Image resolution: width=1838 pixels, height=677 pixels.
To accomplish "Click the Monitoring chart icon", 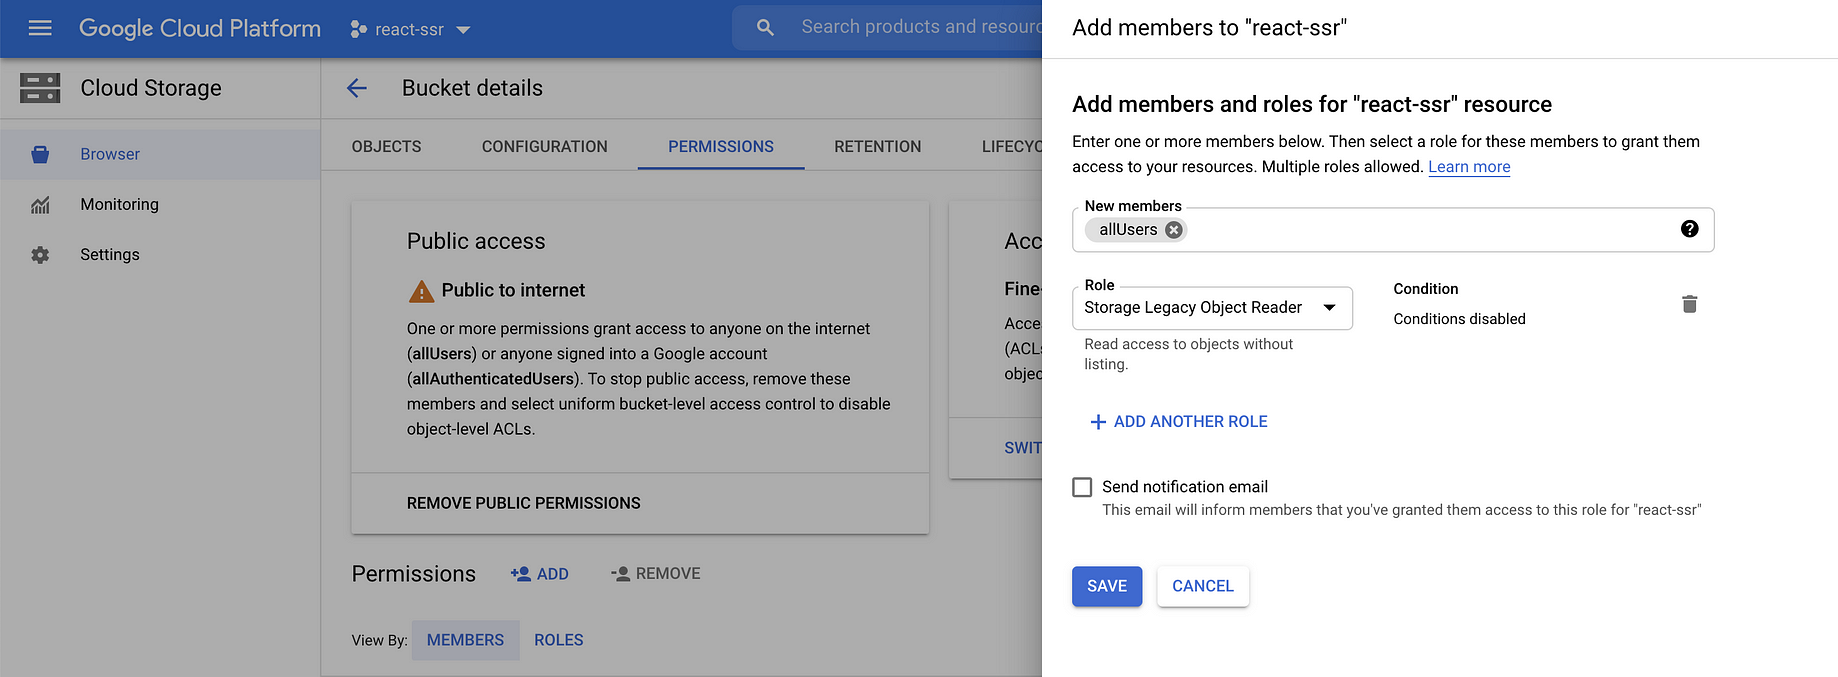I will tap(40, 205).
